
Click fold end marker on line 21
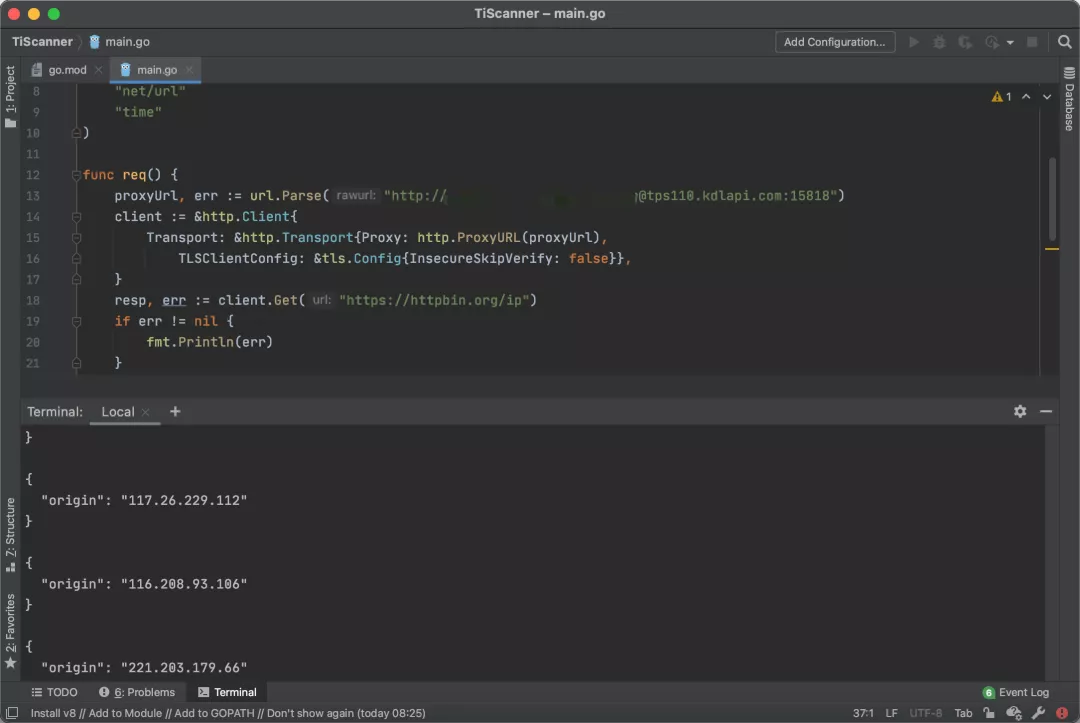76,364
